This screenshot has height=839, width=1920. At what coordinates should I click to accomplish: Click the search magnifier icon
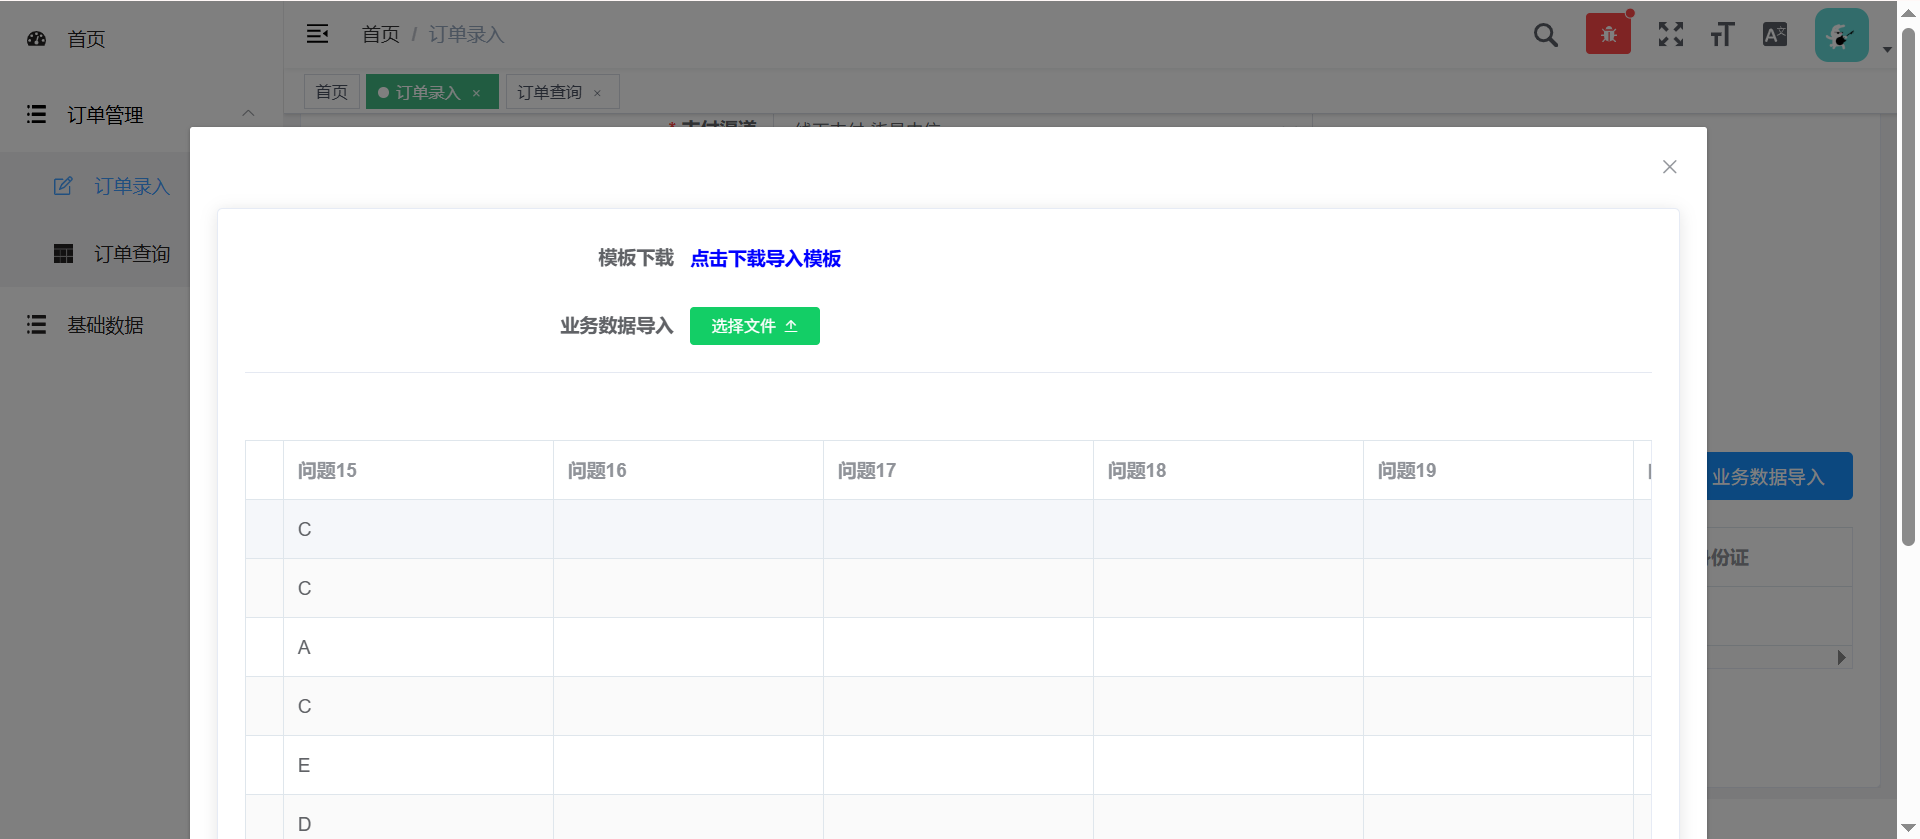pyautogui.click(x=1545, y=35)
